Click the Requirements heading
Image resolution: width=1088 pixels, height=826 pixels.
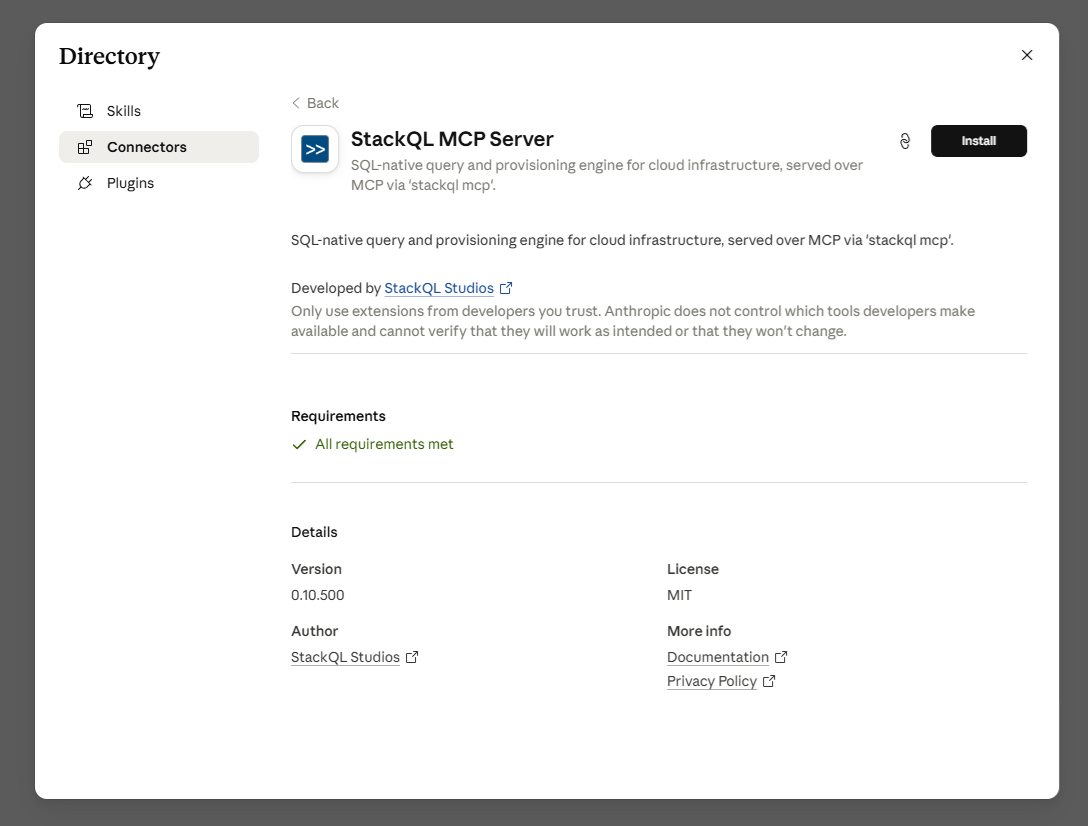[339, 416]
